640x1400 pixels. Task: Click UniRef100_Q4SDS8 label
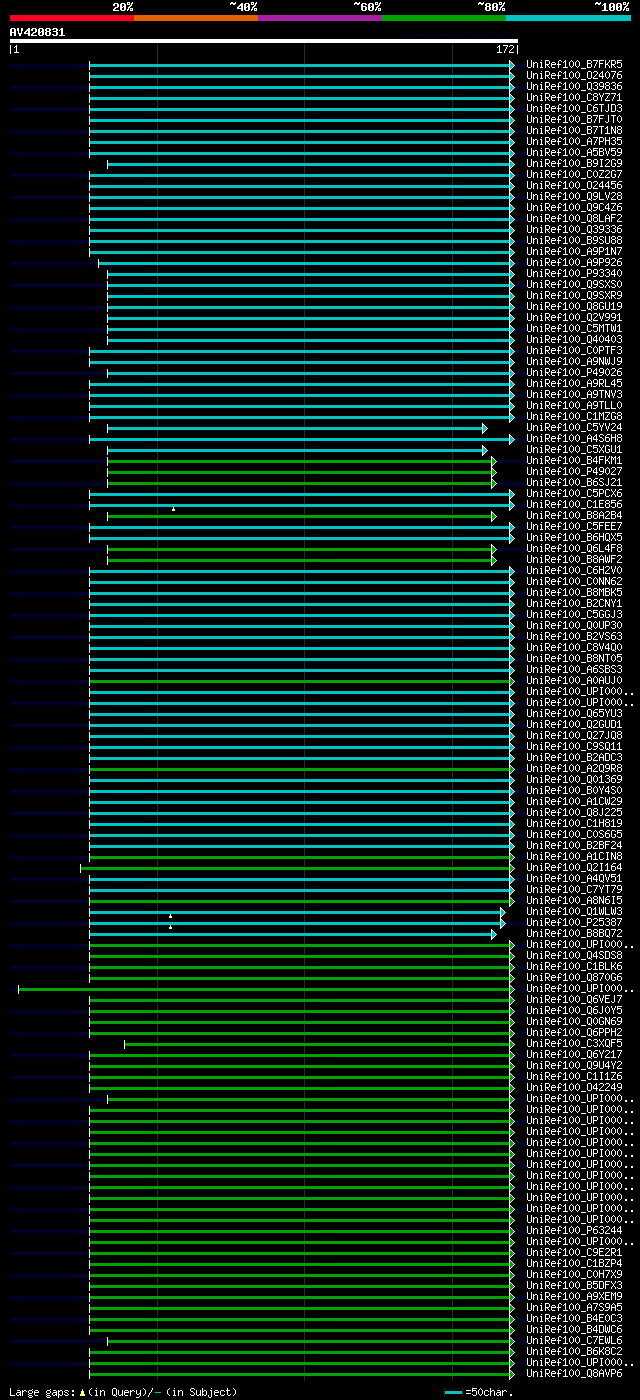(574, 955)
